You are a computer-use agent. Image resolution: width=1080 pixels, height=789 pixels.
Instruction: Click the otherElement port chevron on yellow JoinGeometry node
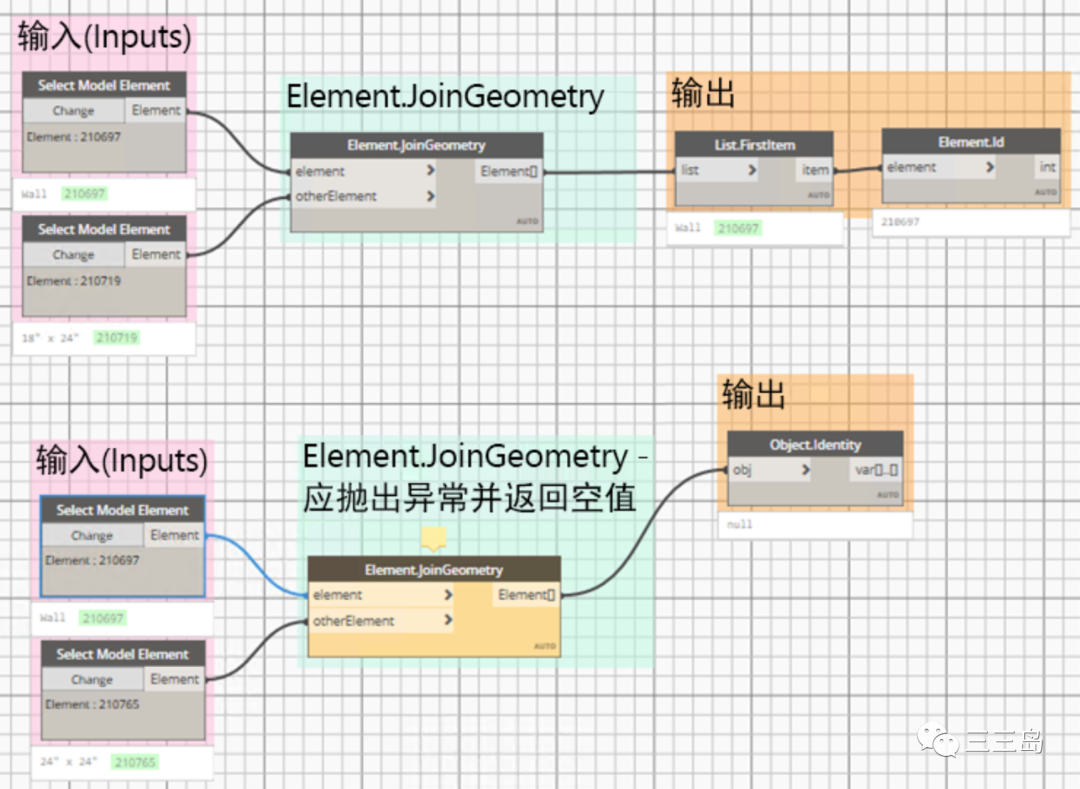pos(448,620)
